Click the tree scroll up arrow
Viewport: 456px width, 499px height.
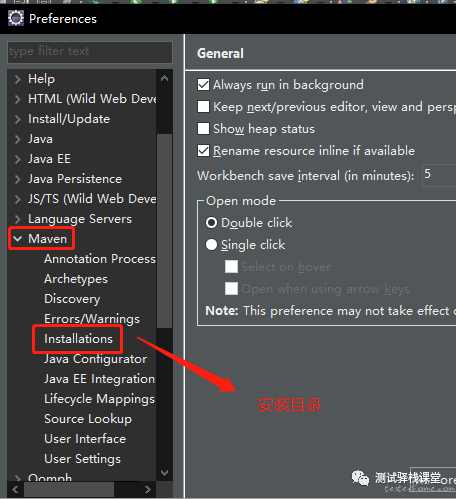(x=164, y=79)
